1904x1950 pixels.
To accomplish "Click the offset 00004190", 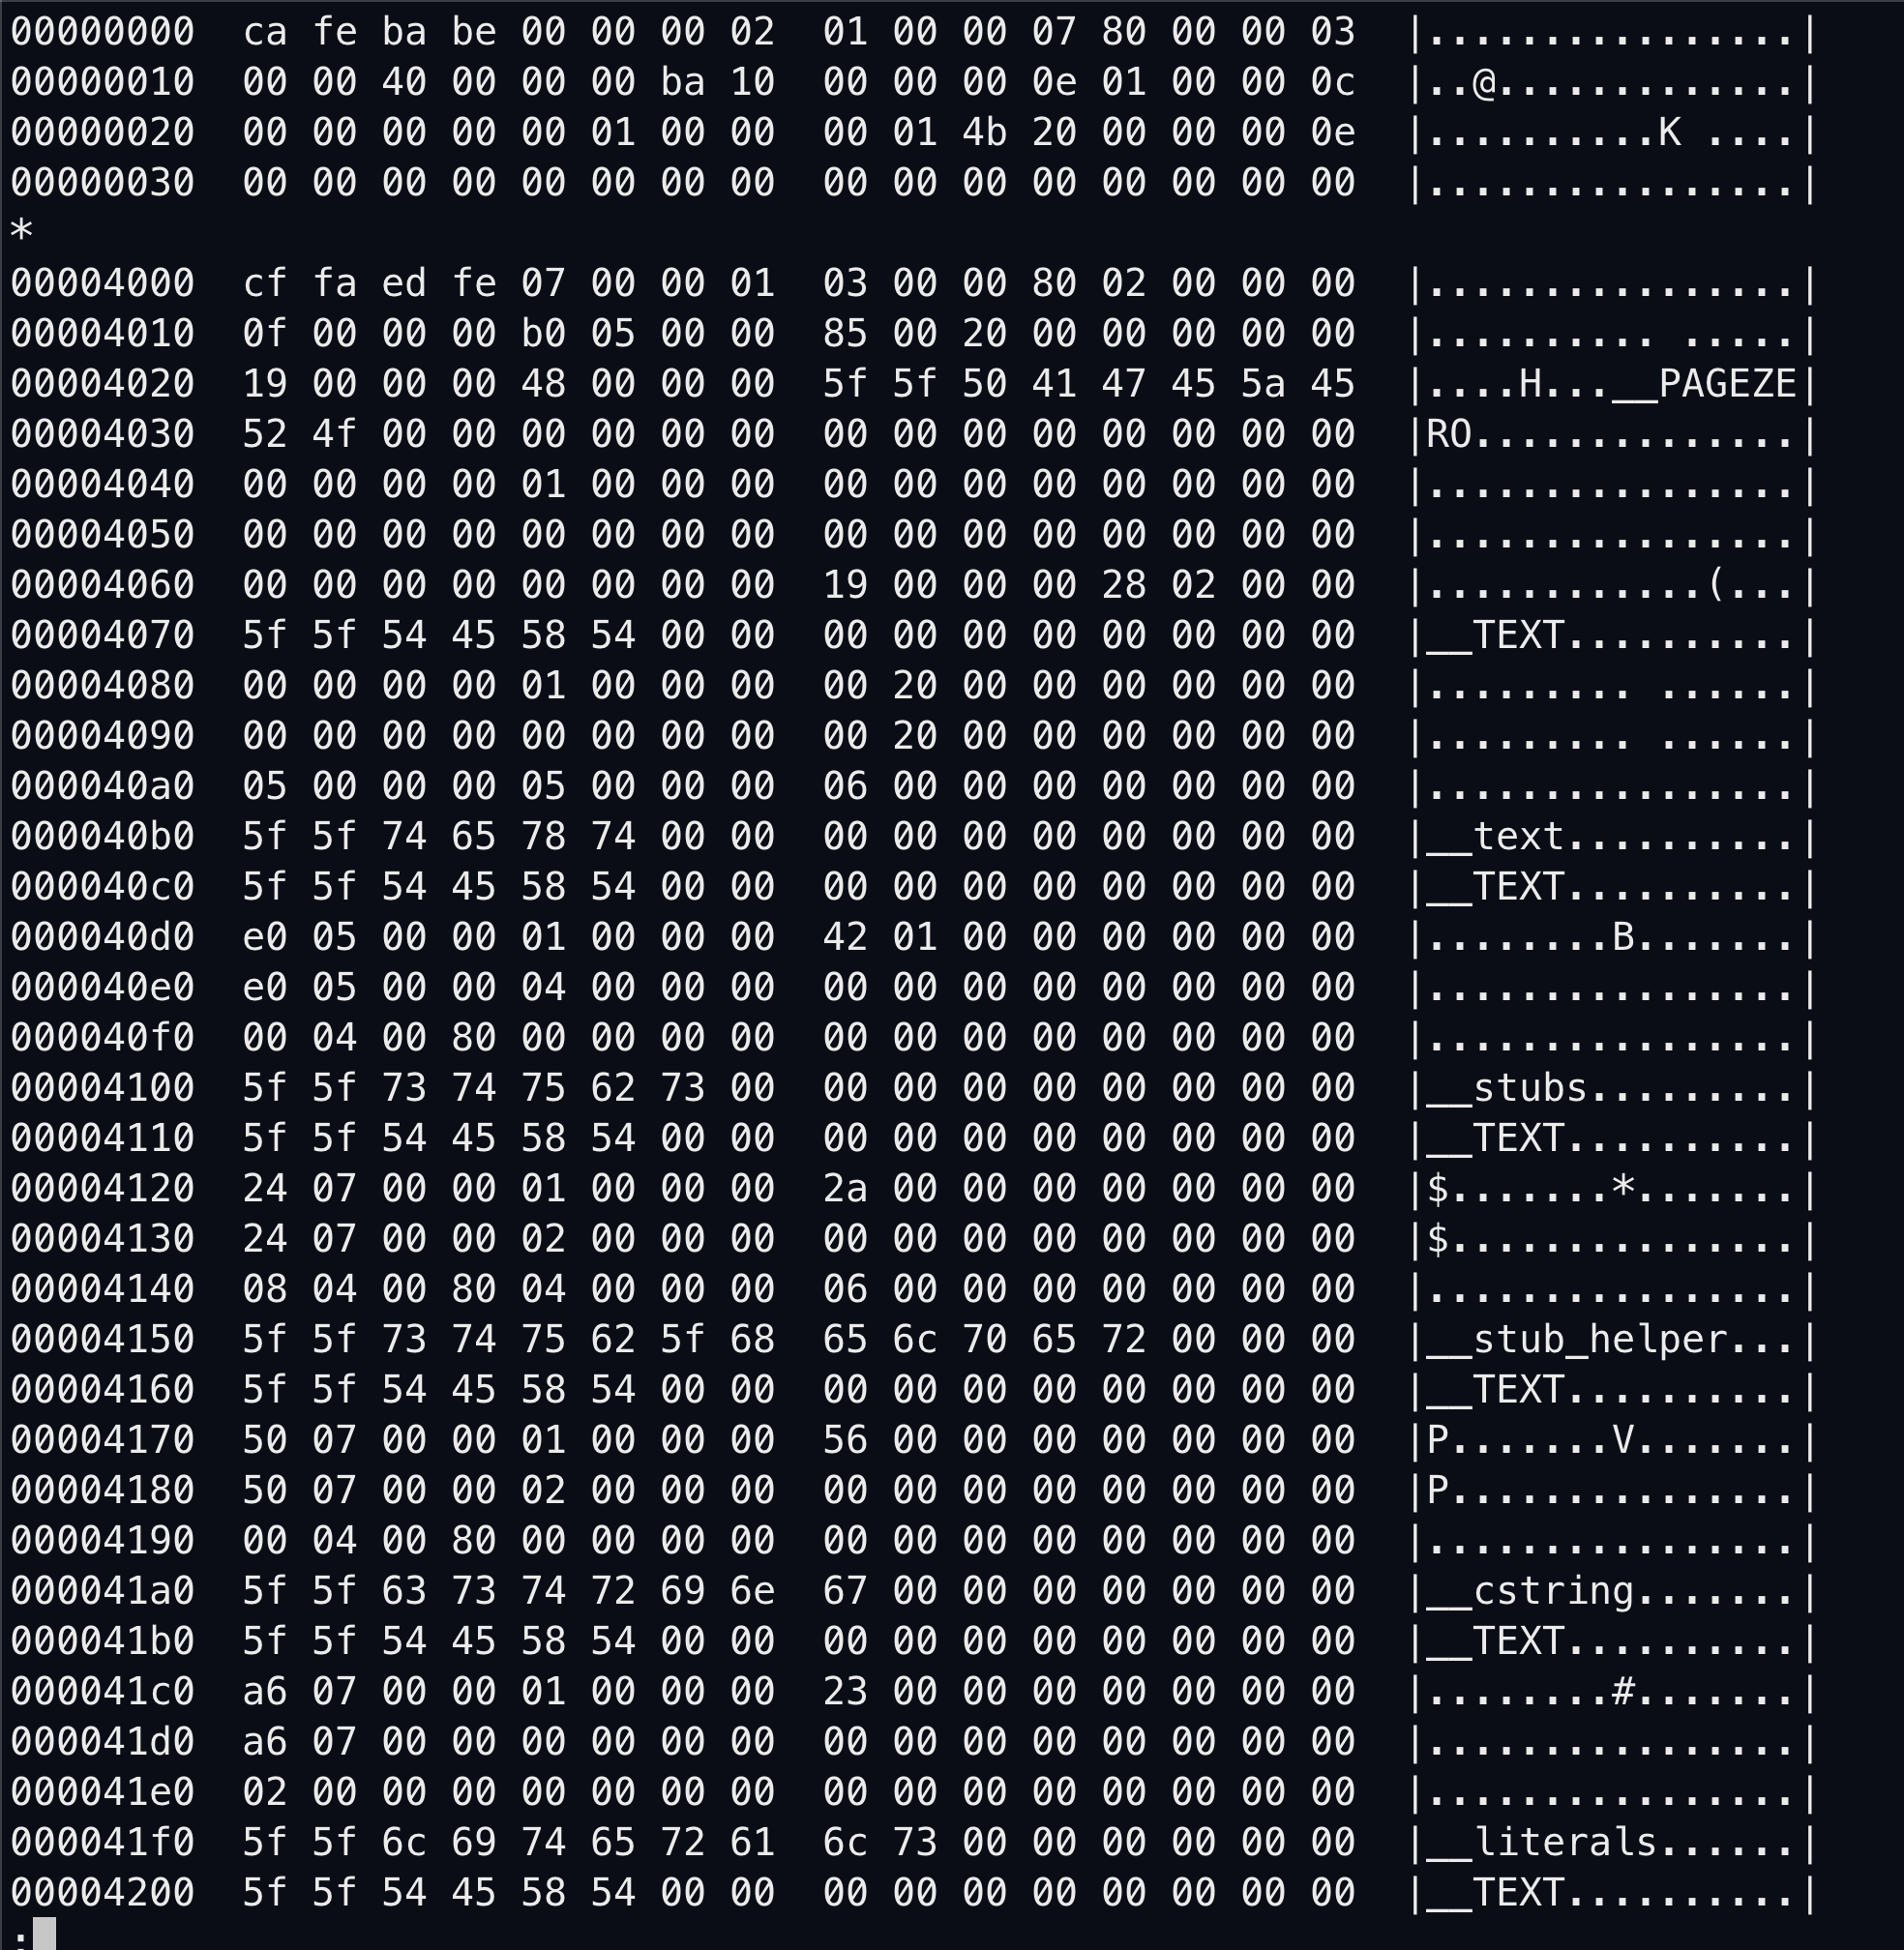I will (103, 1540).
